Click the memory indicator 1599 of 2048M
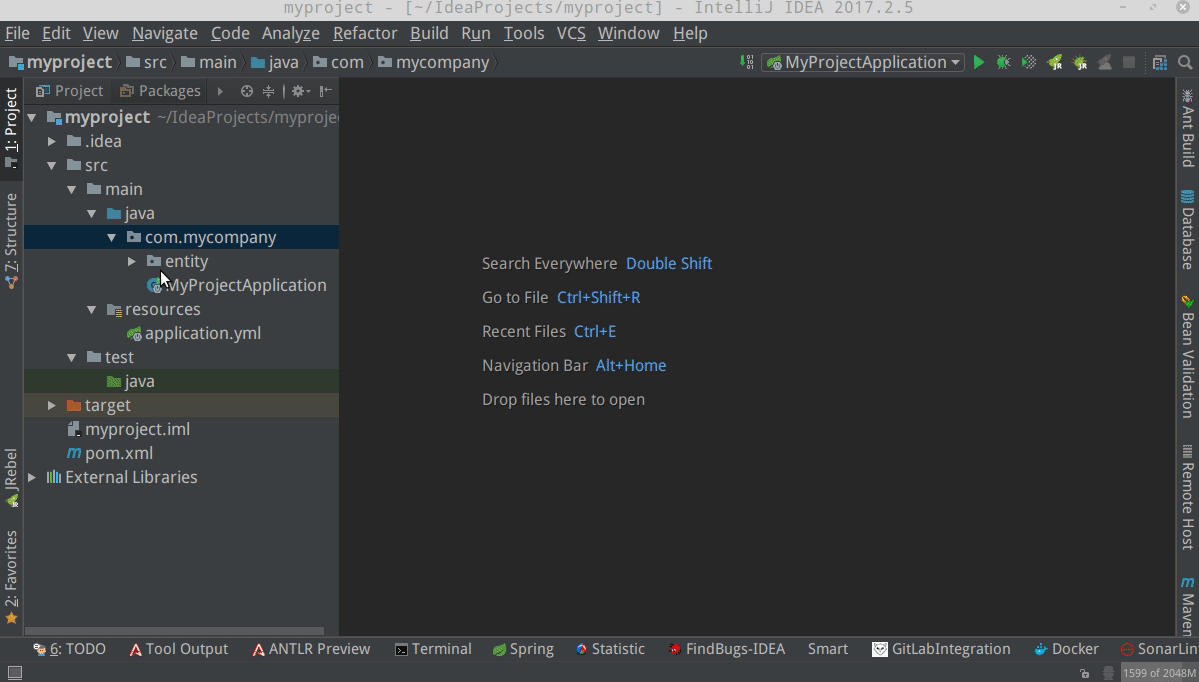This screenshot has height=682, width=1199. (x=1159, y=674)
